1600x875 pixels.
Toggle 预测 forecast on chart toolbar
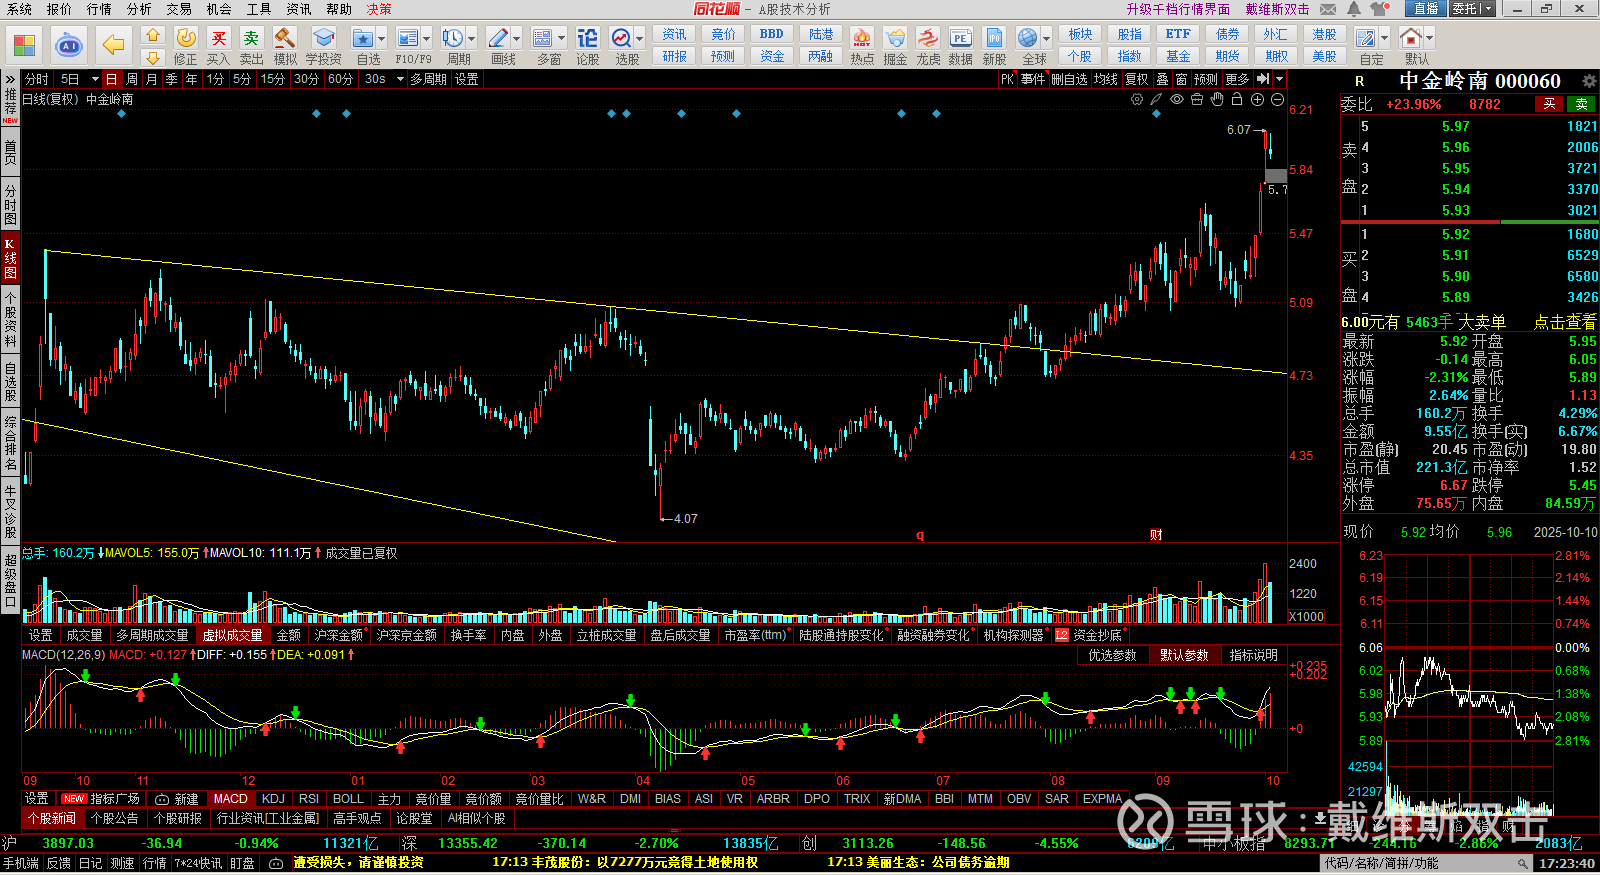[x=1206, y=79]
